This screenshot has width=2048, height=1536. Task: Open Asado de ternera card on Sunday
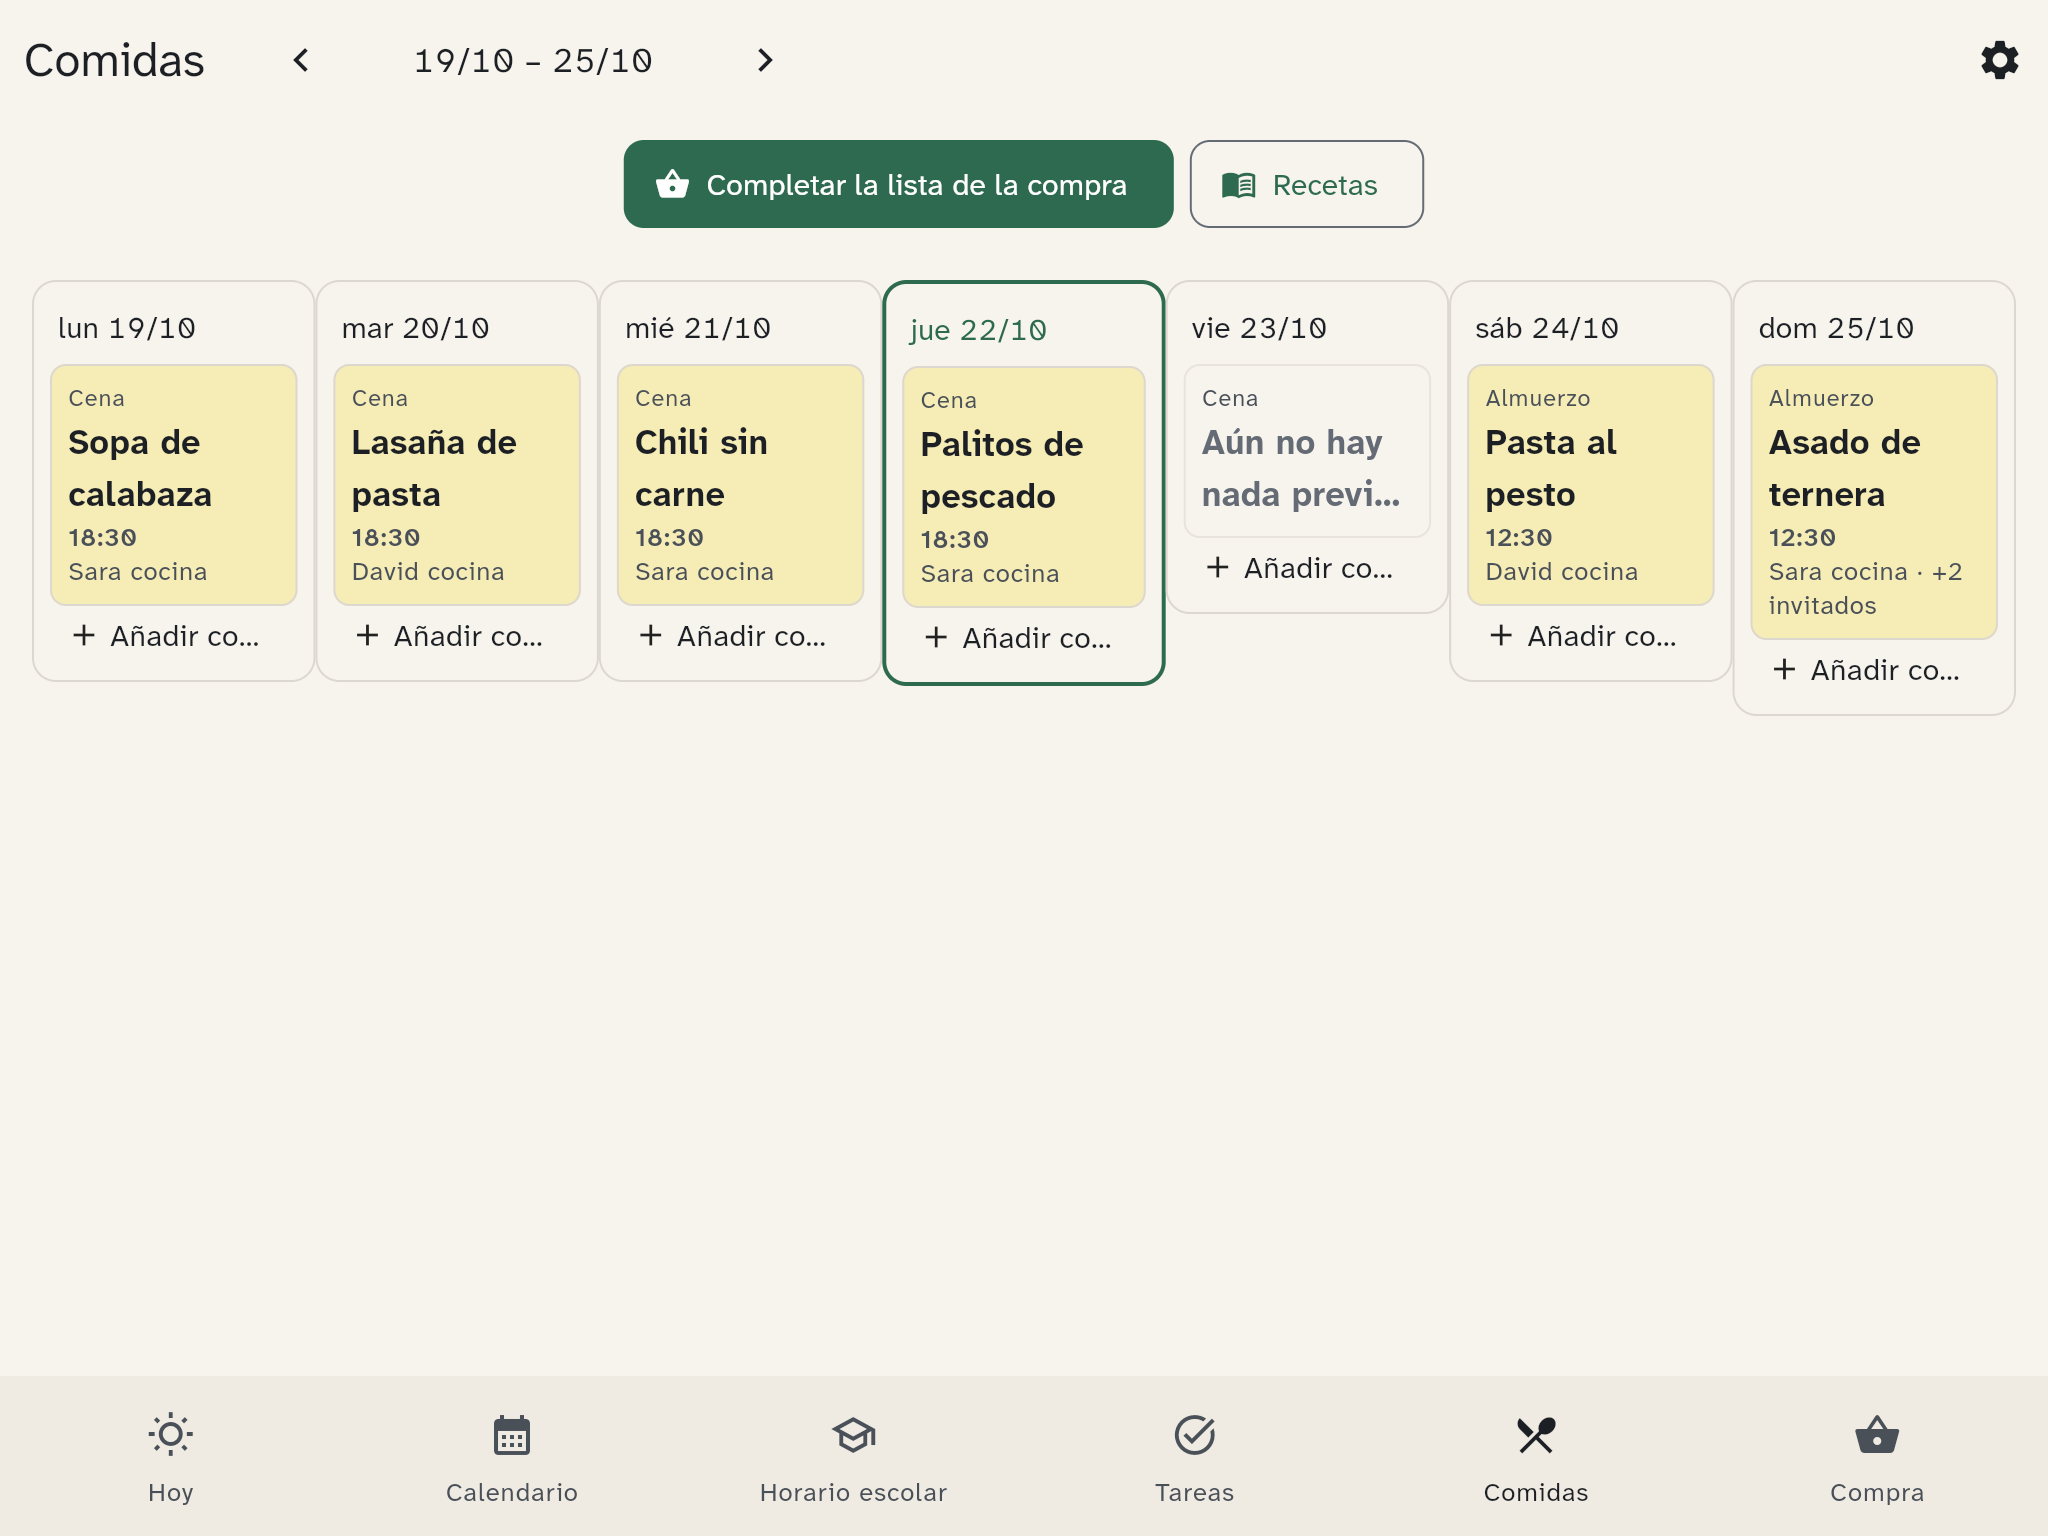pyautogui.click(x=1874, y=502)
